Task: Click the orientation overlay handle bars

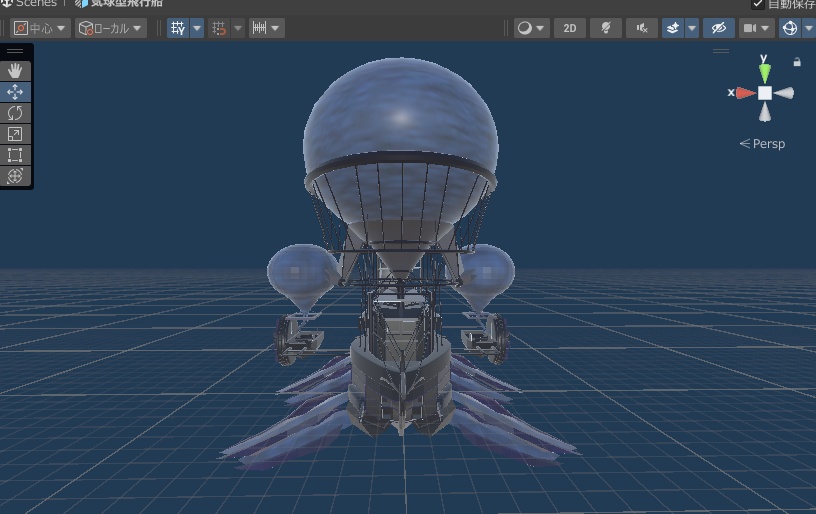Action: click(x=721, y=51)
